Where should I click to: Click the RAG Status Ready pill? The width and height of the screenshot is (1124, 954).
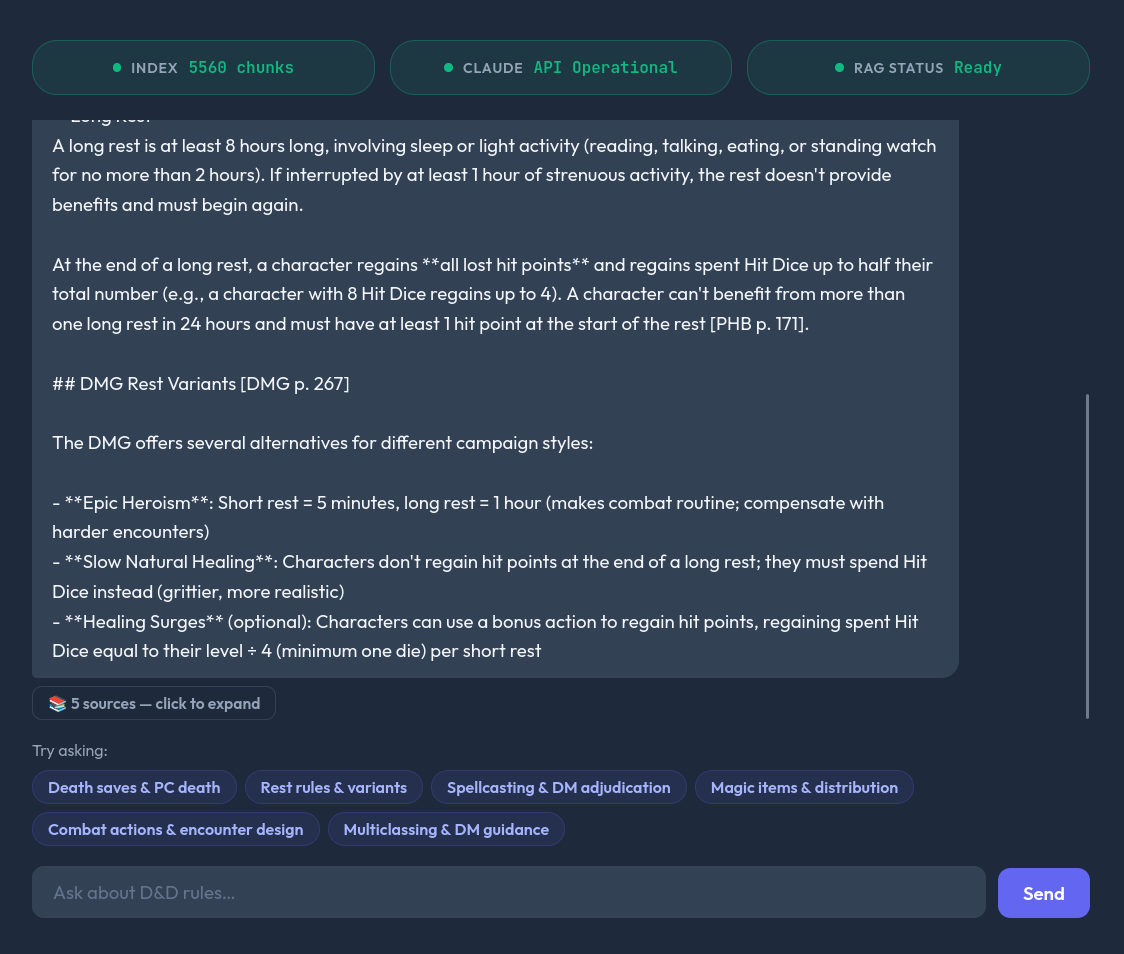(918, 68)
